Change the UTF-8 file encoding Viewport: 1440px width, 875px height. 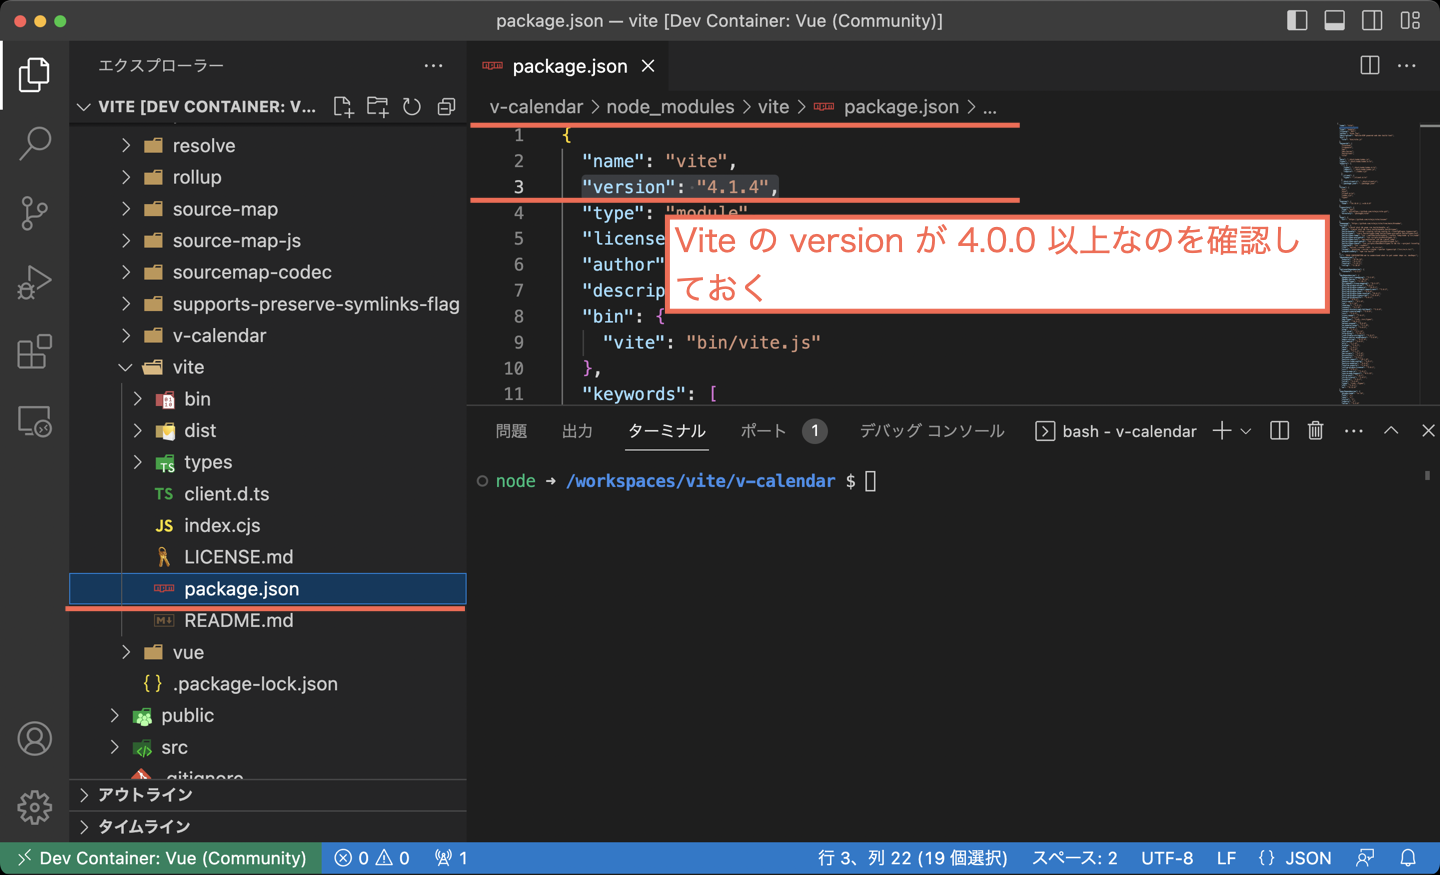[x=1167, y=858]
